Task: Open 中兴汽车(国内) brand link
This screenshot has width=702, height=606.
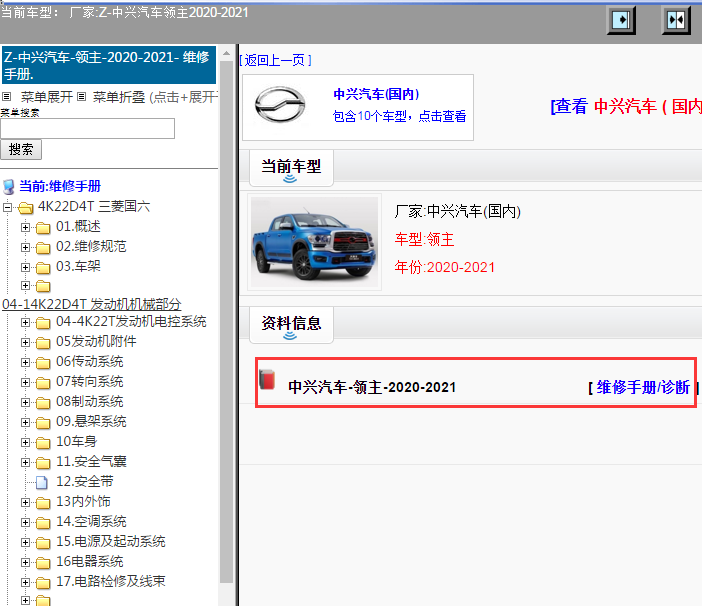Action: point(376,94)
